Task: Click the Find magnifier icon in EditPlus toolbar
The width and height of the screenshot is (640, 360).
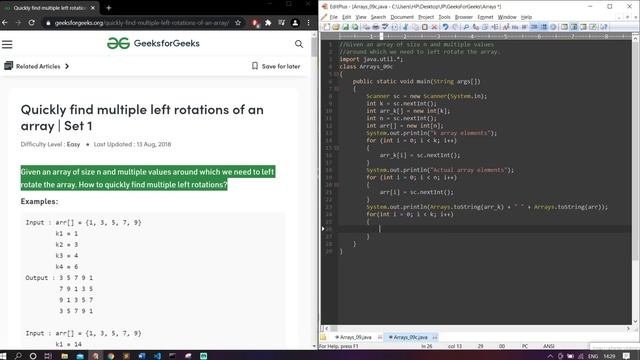Action: 466,27
